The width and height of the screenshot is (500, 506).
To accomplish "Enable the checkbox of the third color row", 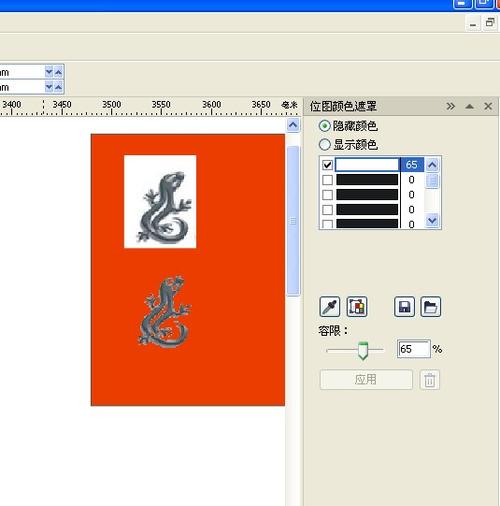I will point(327,195).
